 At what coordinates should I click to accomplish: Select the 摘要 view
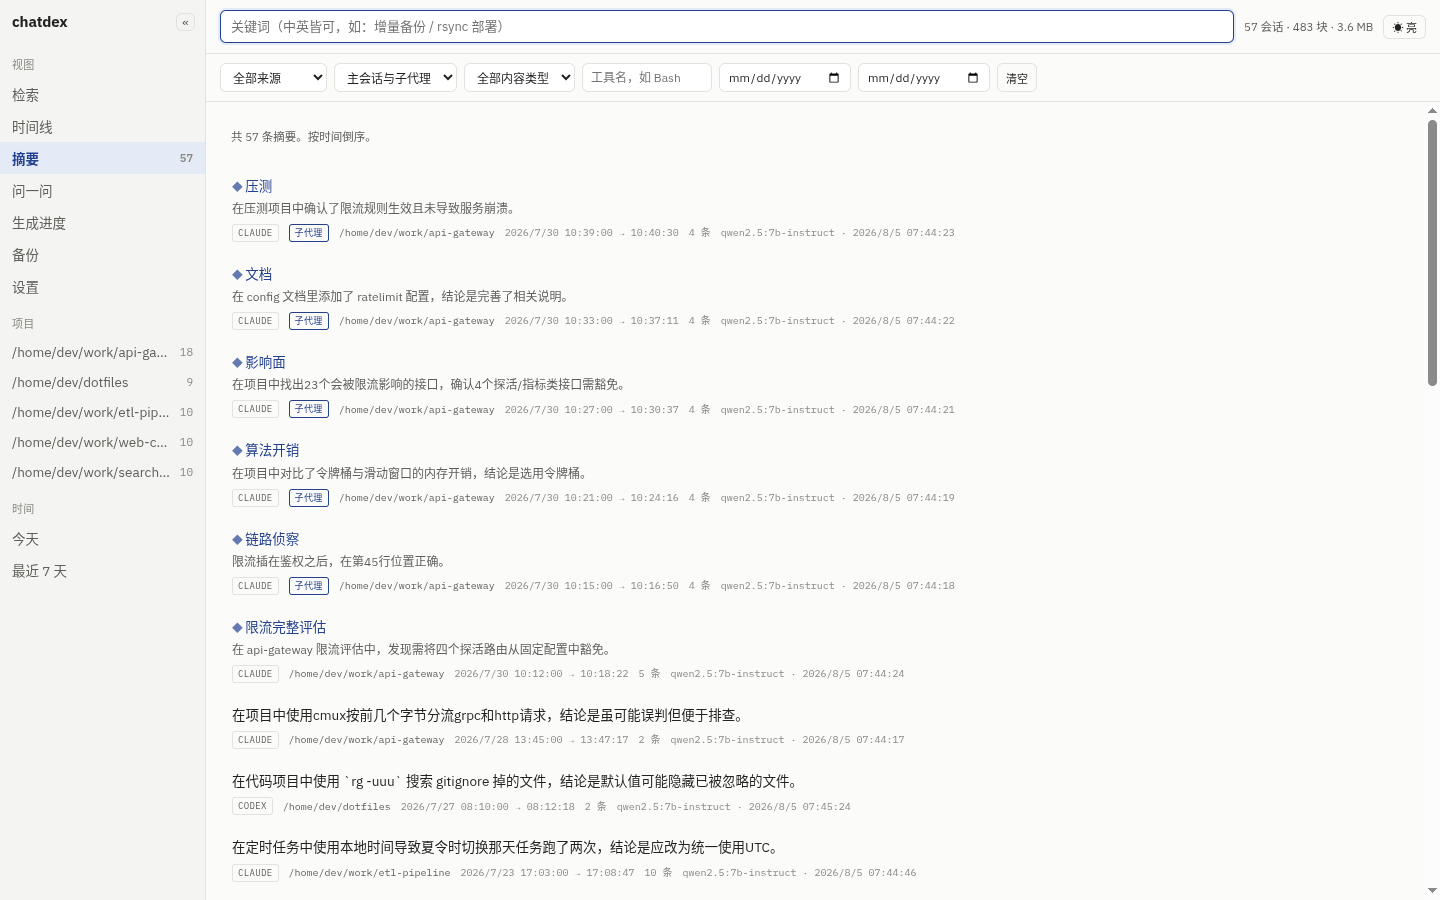(102, 159)
